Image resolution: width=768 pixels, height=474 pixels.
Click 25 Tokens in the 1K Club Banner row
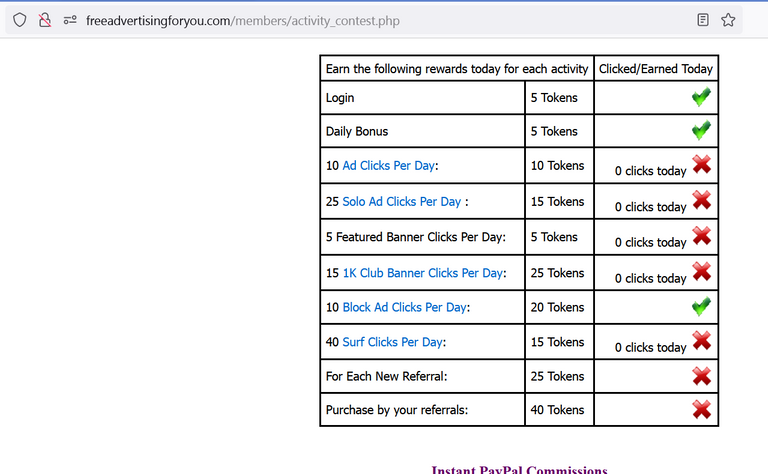pos(557,273)
